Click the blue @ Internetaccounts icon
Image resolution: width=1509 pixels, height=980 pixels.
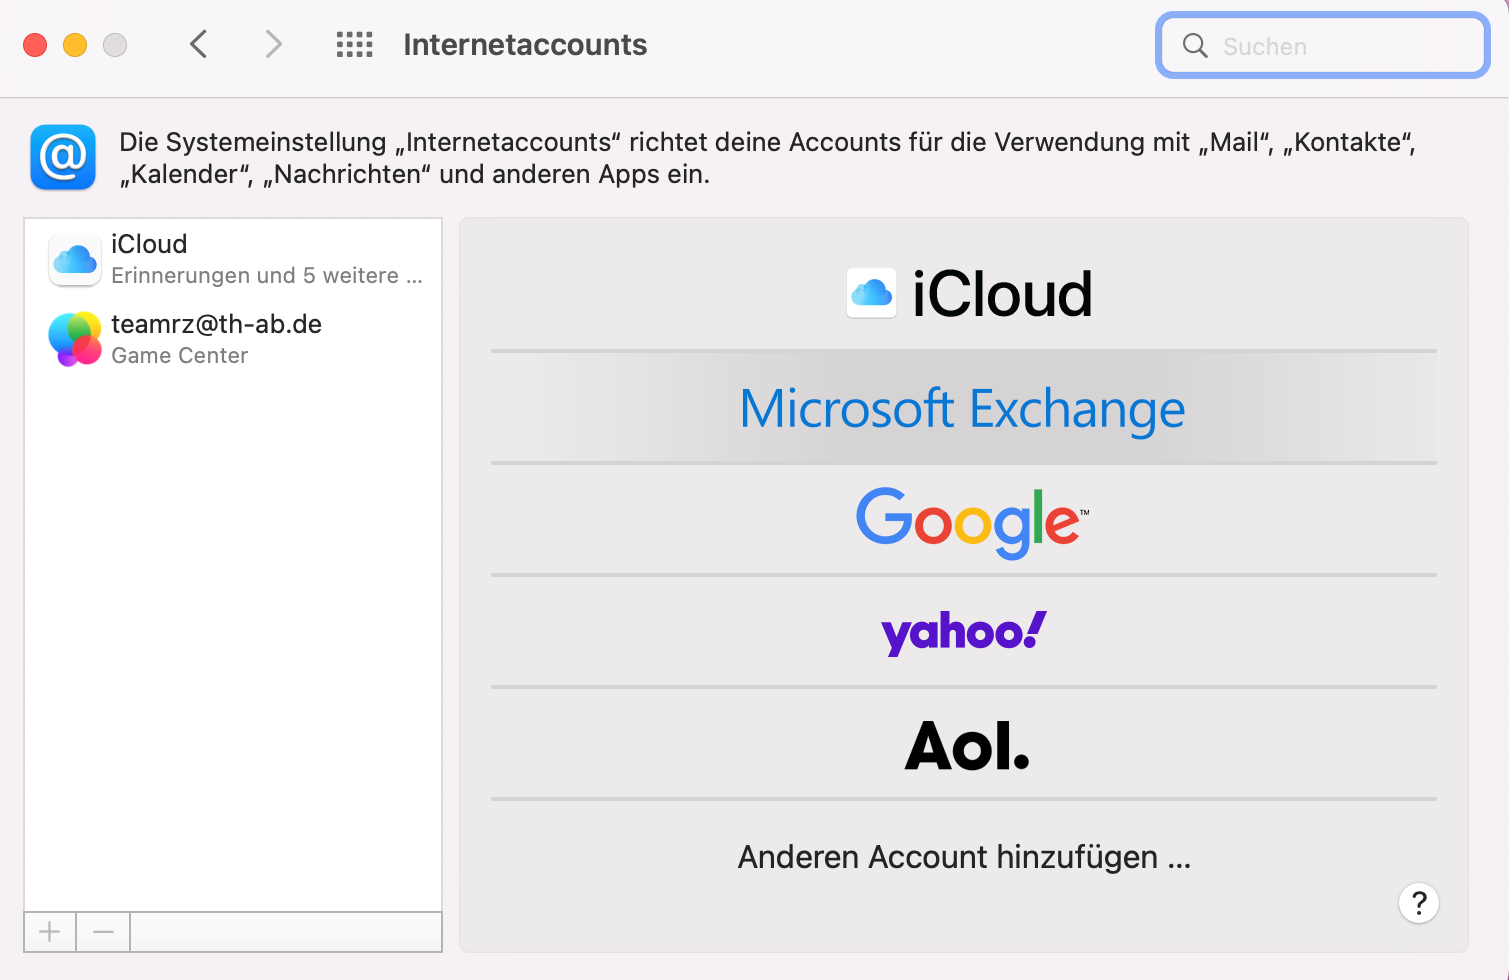pyautogui.click(x=63, y=157)
